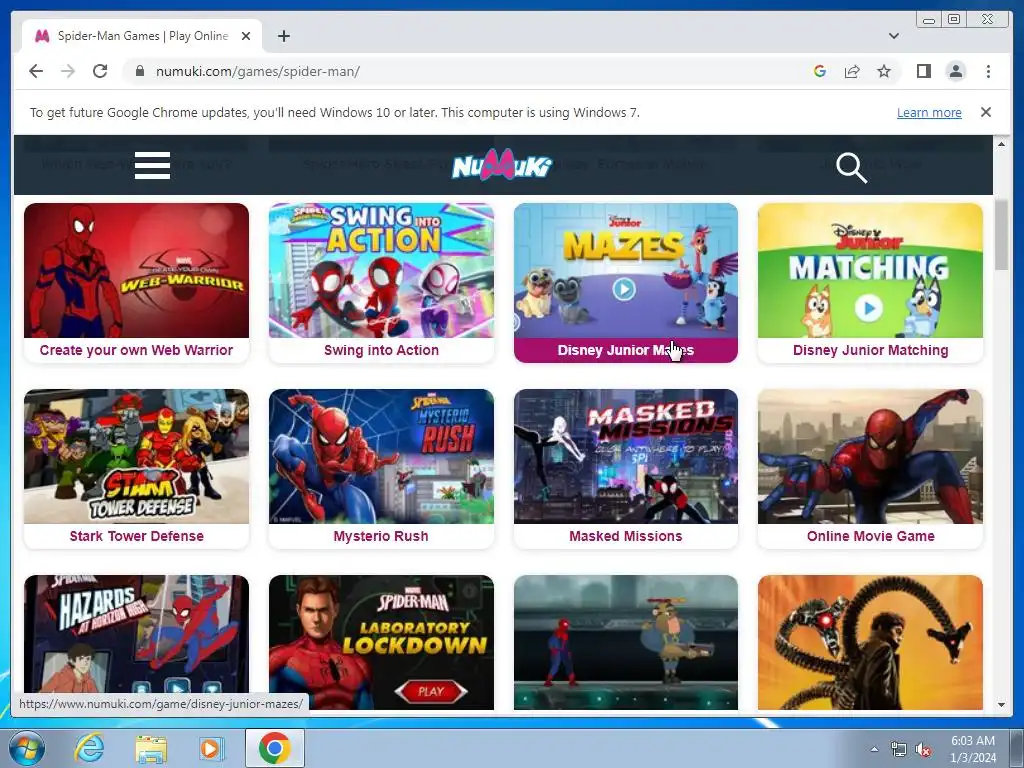Play the Disney Junior Mazes thumbnail

626,270
